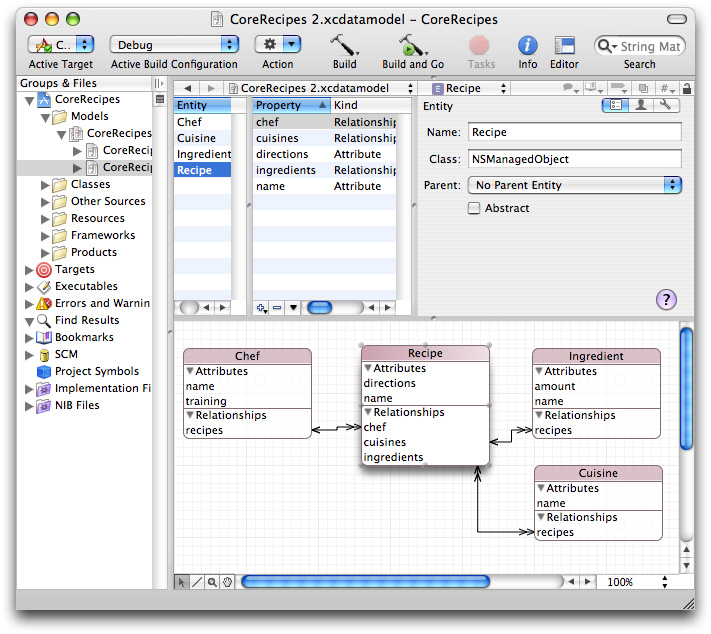Click the Targets icon in sidebar

[44, 270]
